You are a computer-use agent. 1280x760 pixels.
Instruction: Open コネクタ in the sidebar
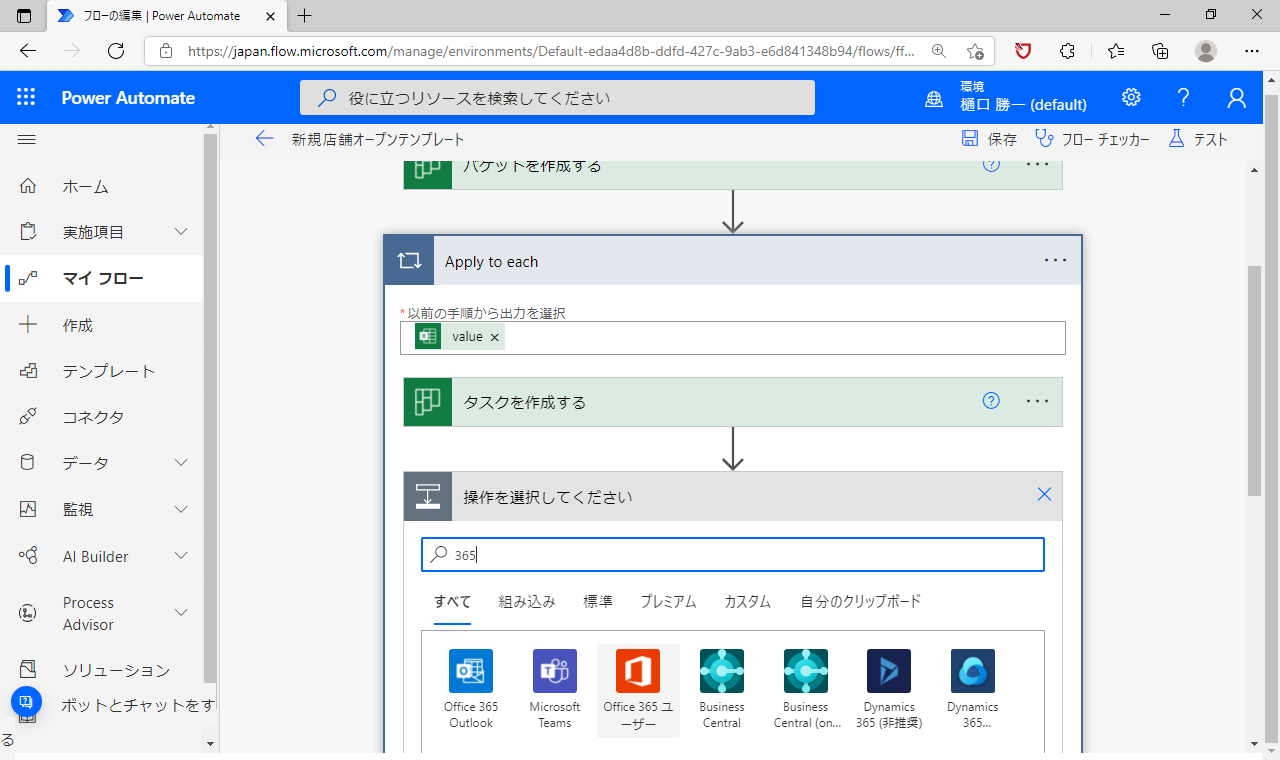94,417
